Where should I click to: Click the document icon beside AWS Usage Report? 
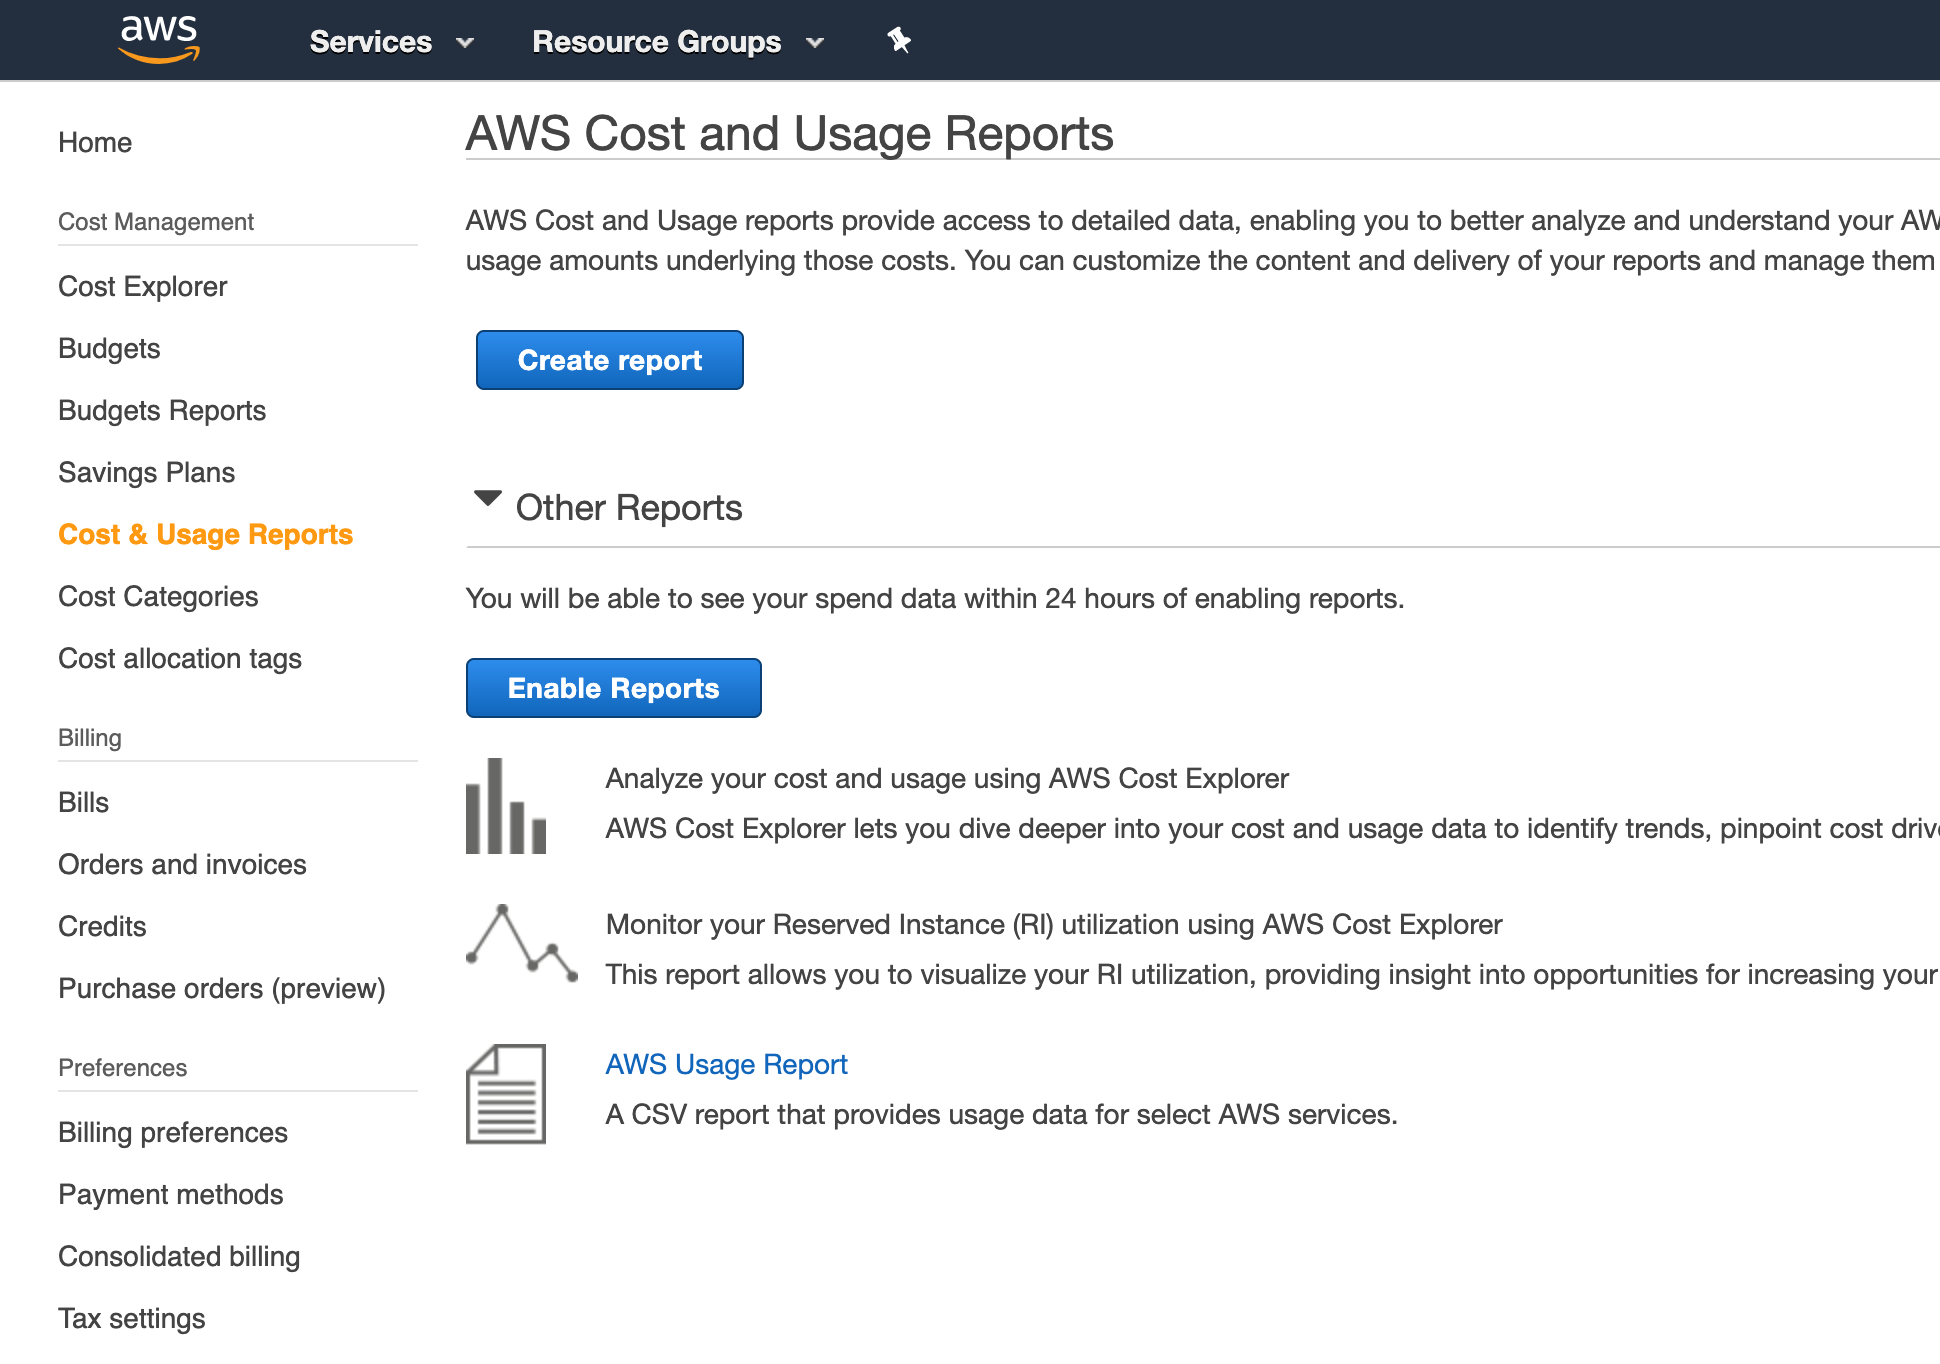tap(506, 1094)
